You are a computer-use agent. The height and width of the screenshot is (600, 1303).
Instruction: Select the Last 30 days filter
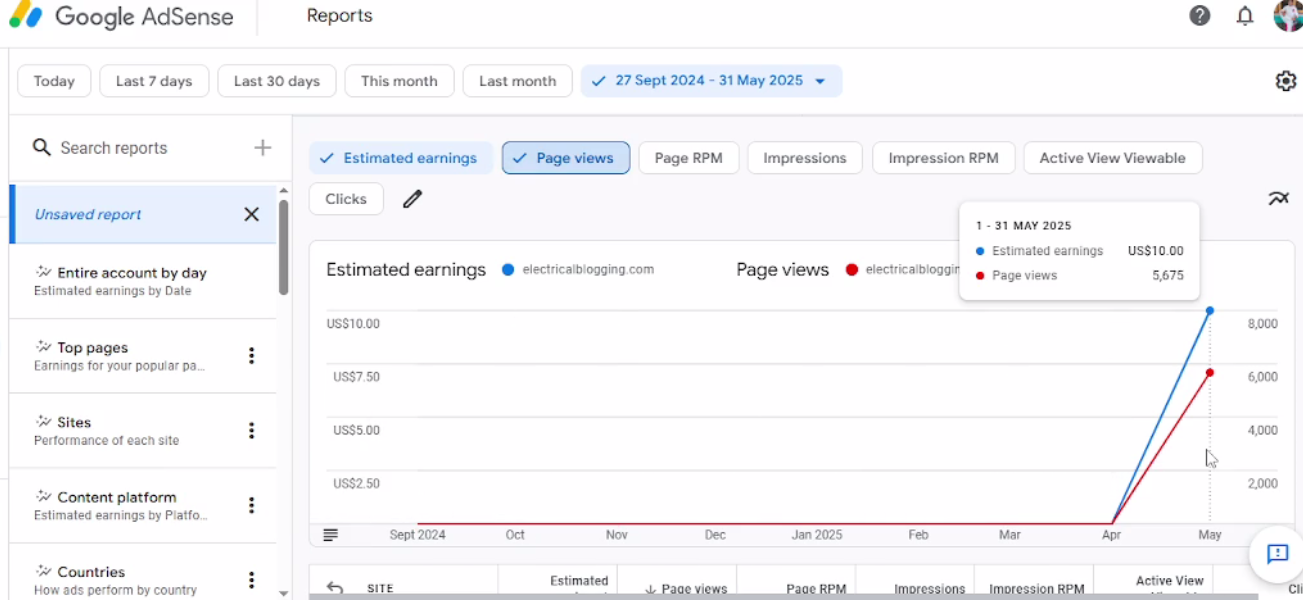click(277, 81)
